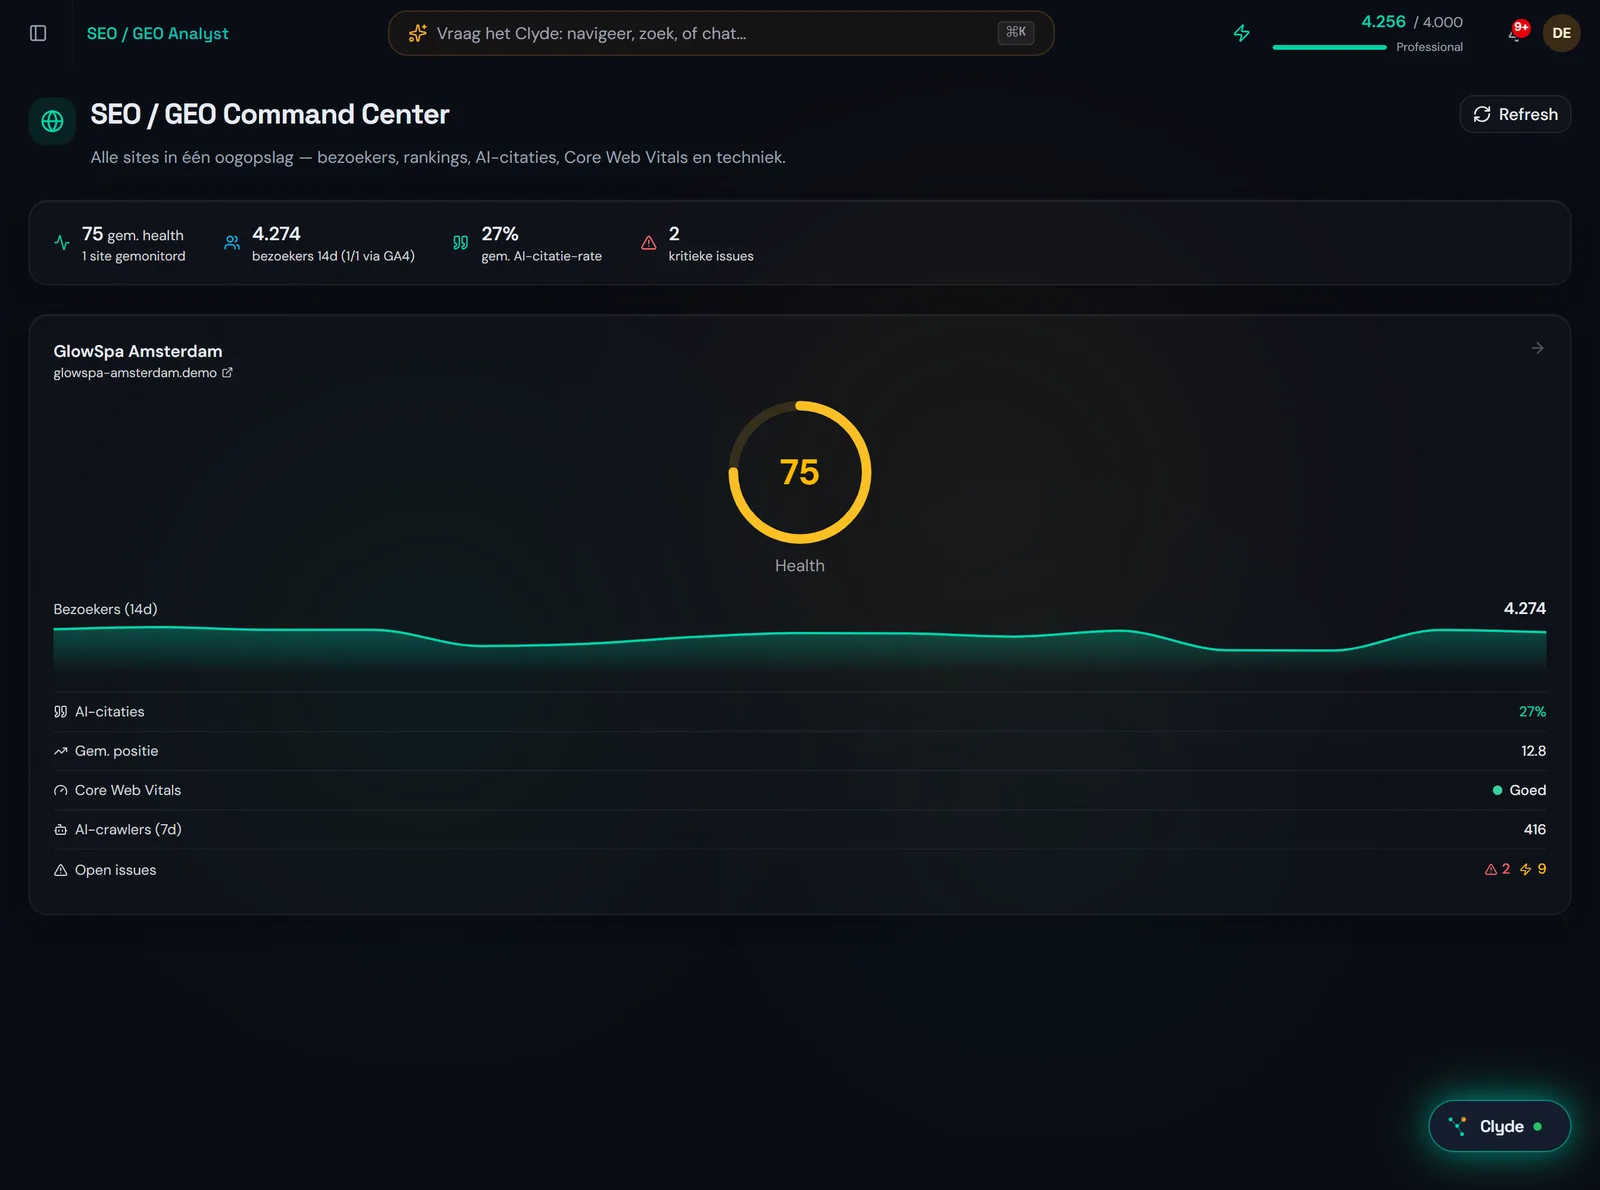The image size is (1600, 1190).
Task: Open the notifications bell
Action: (1515, 34)
